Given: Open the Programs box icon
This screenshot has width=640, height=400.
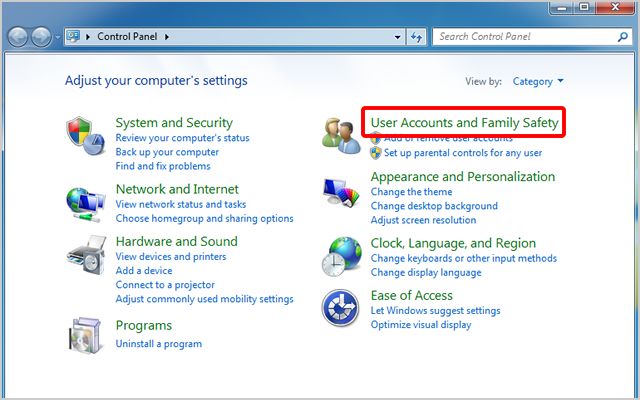Looking at the screenshot, I should [x=83, y=335].
